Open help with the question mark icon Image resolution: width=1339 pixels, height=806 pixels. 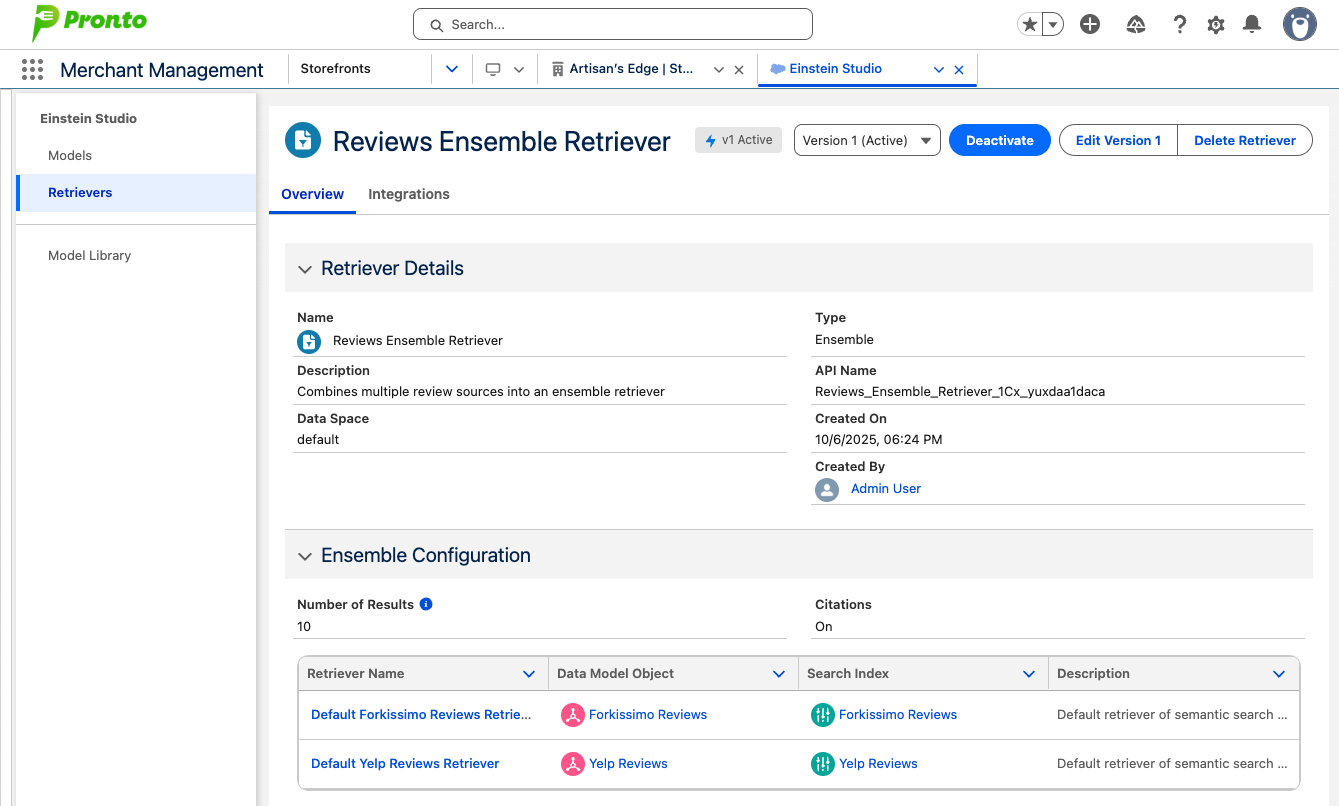1179,23
